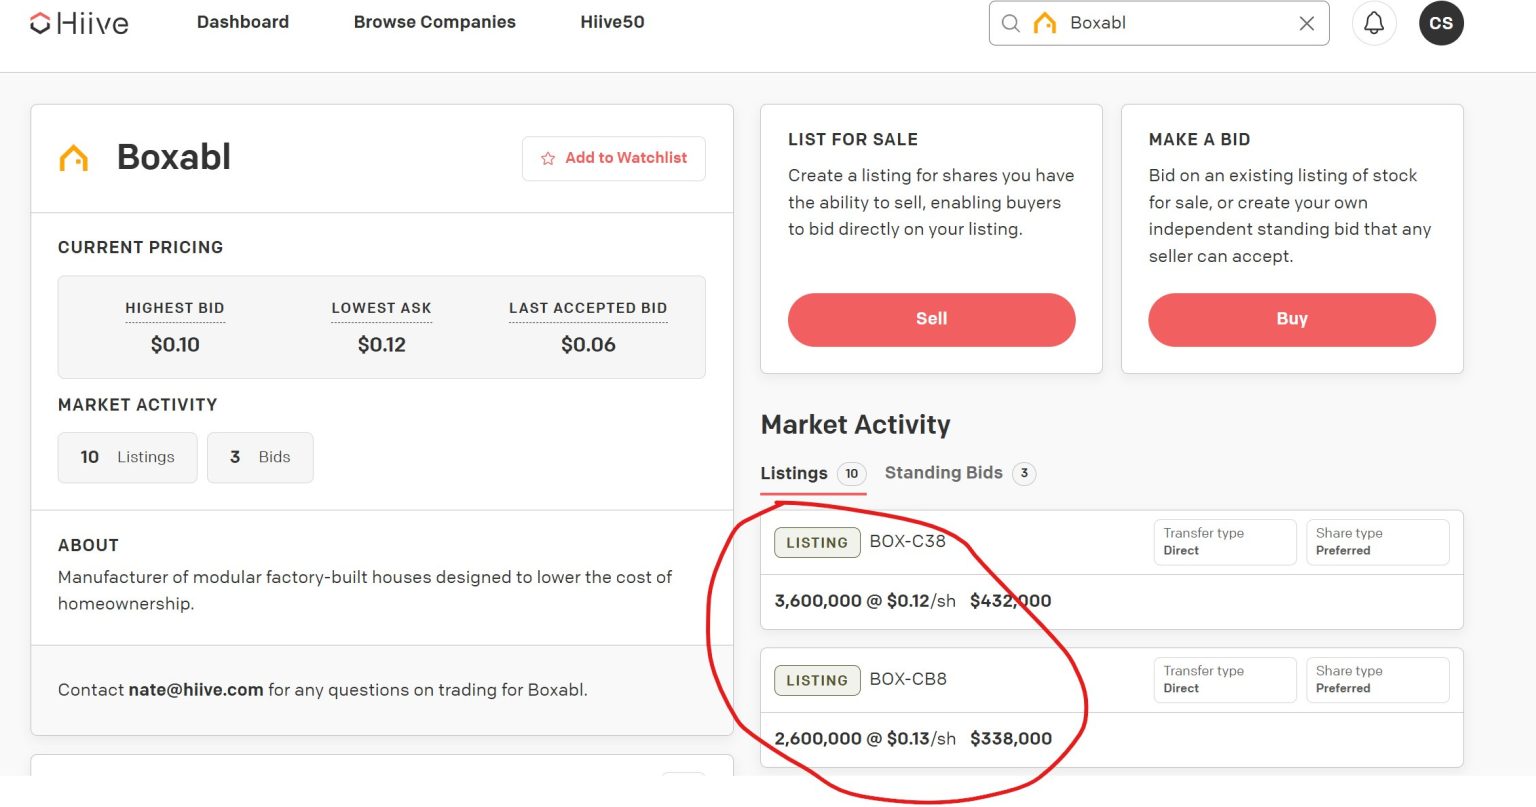Click the Hiive logo
The width and height of the screenshot is (1536, 807).
point(79,23)
